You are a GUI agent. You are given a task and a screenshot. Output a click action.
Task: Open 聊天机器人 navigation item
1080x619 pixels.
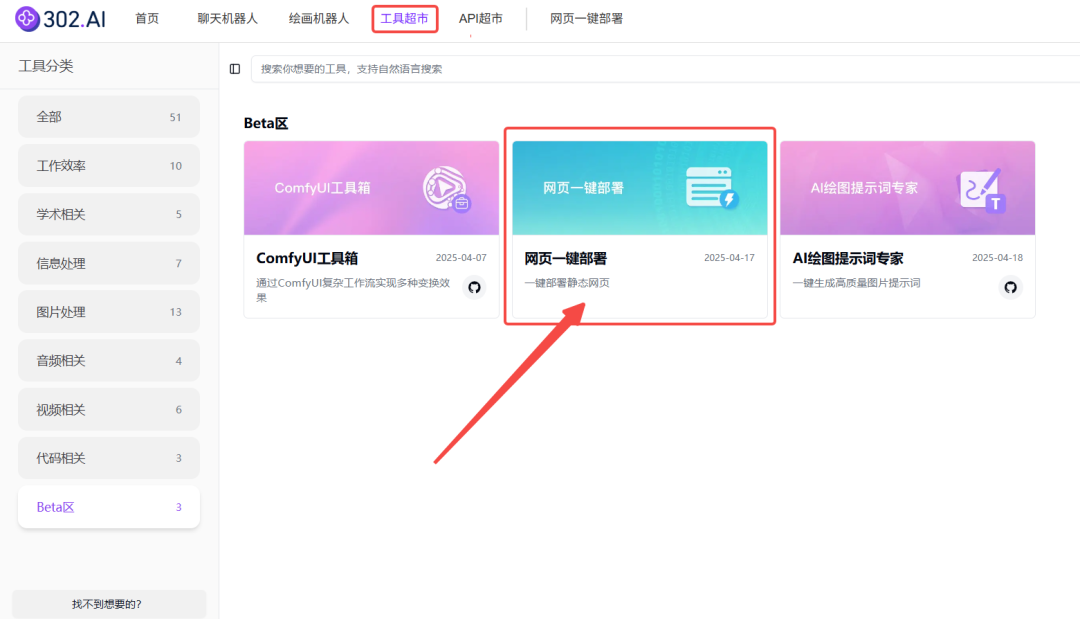(x=227, y=19)
